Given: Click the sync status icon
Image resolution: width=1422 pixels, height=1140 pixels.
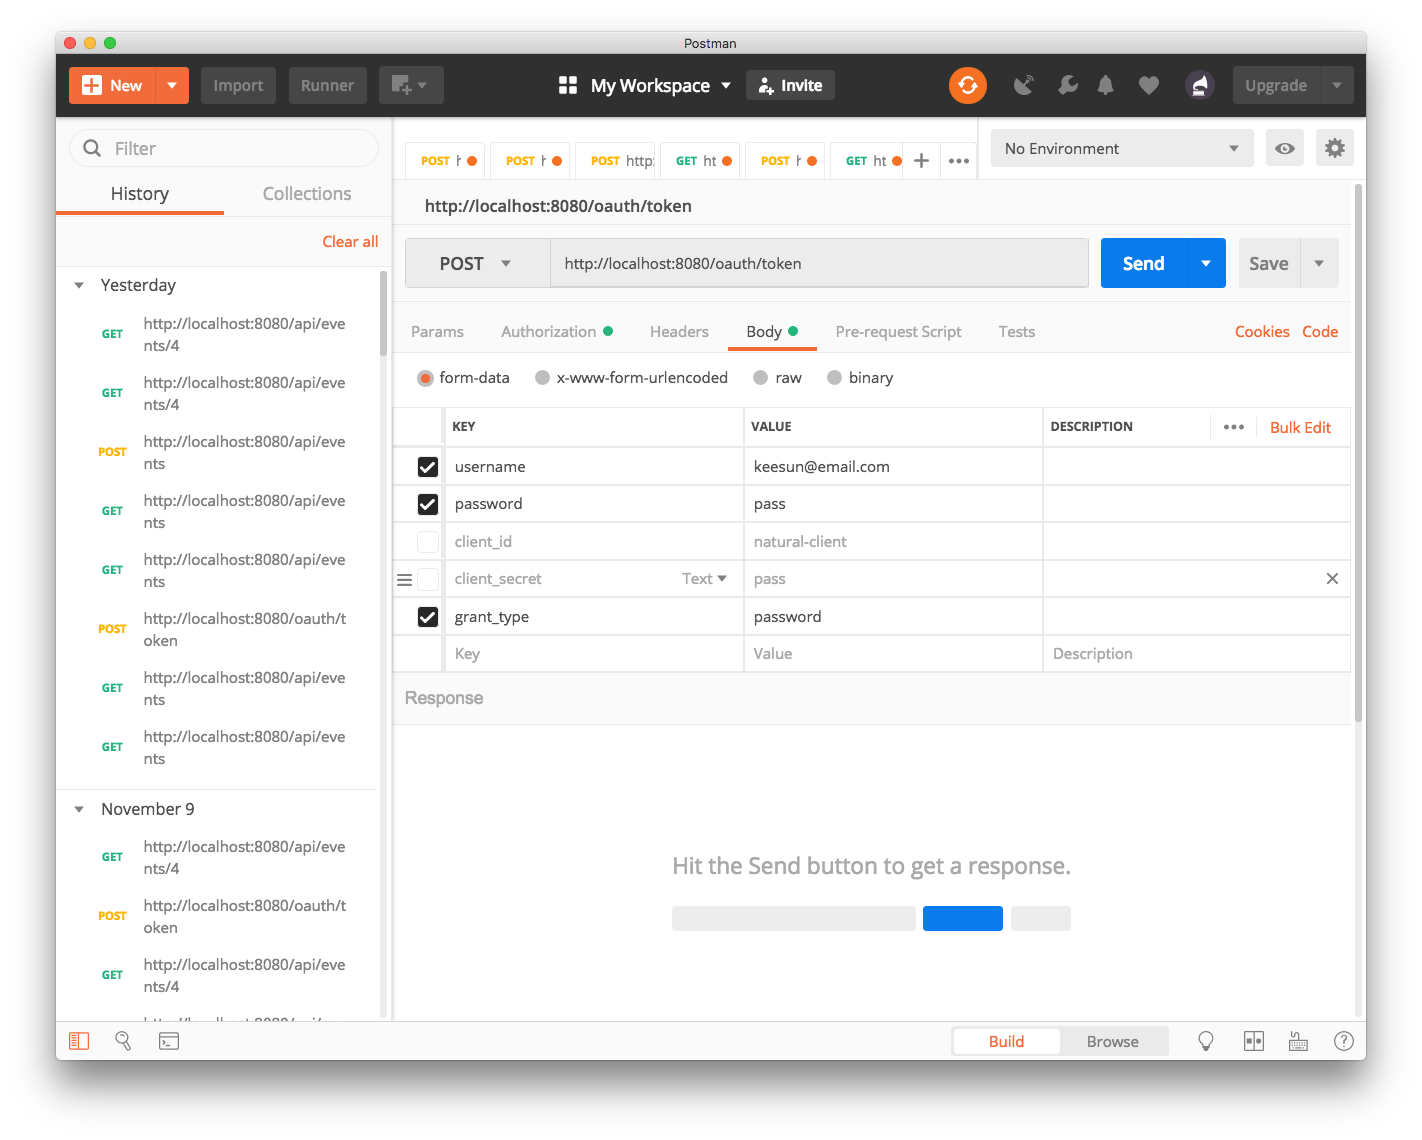Looking at the screenshot, I should (x=967, y=85).
